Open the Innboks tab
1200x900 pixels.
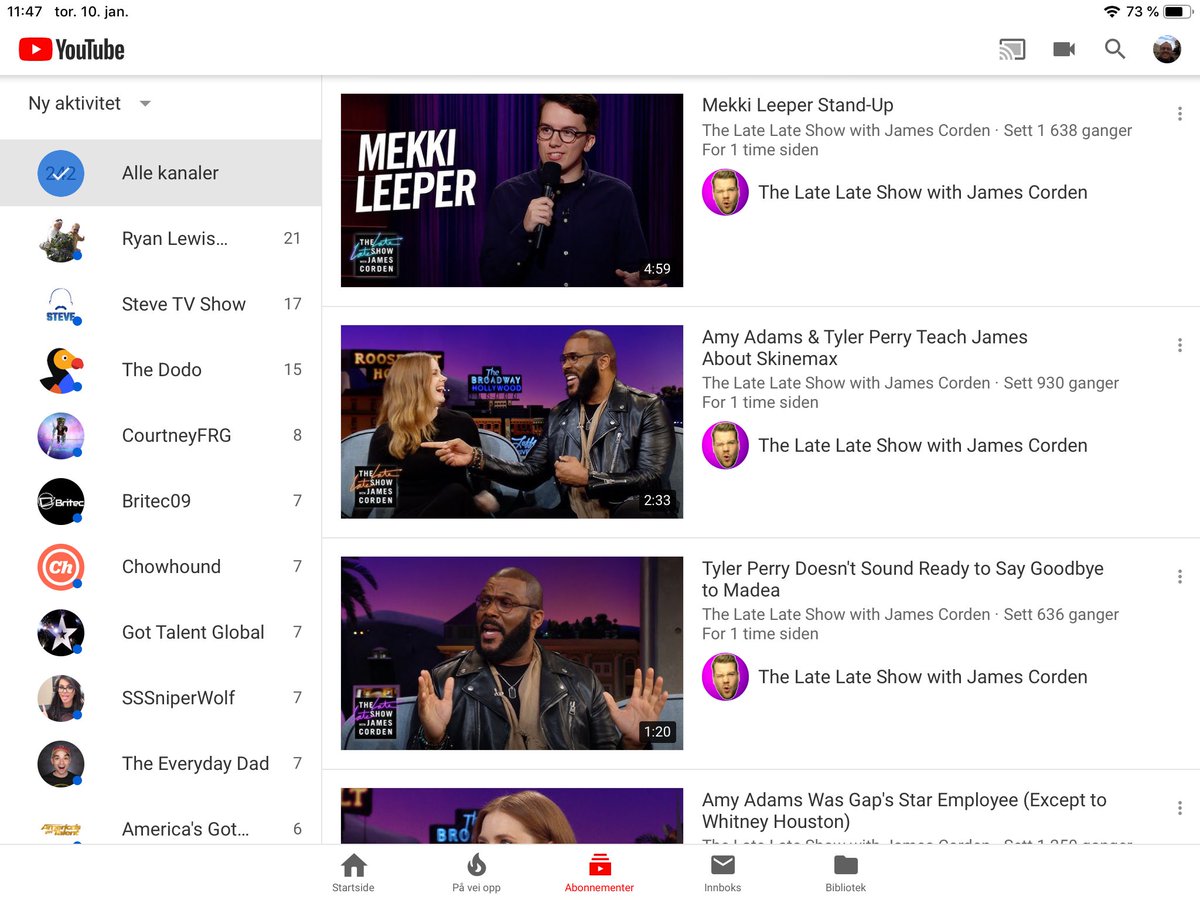tap(723, 873)
